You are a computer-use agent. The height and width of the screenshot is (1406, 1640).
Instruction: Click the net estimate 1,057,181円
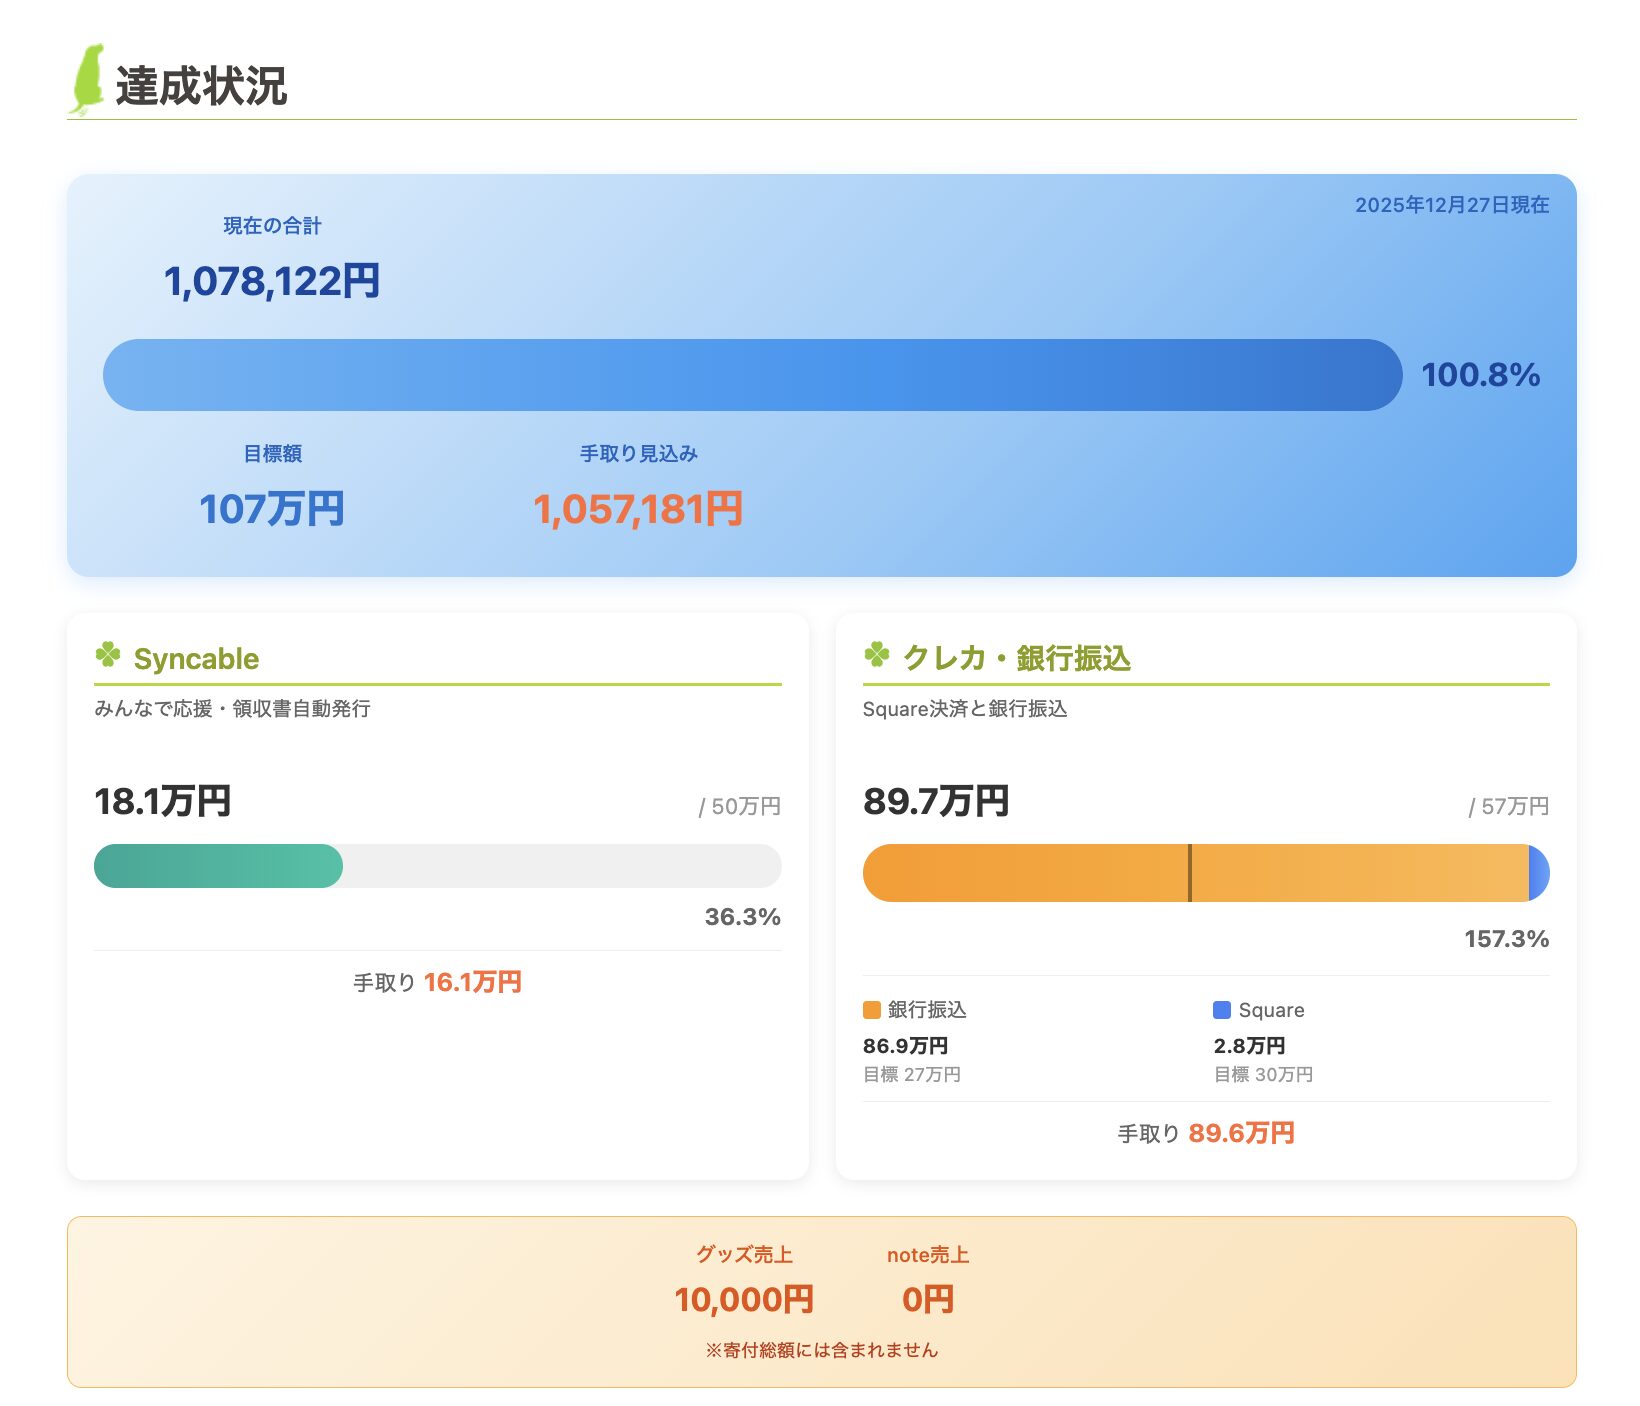coord(638,509)
